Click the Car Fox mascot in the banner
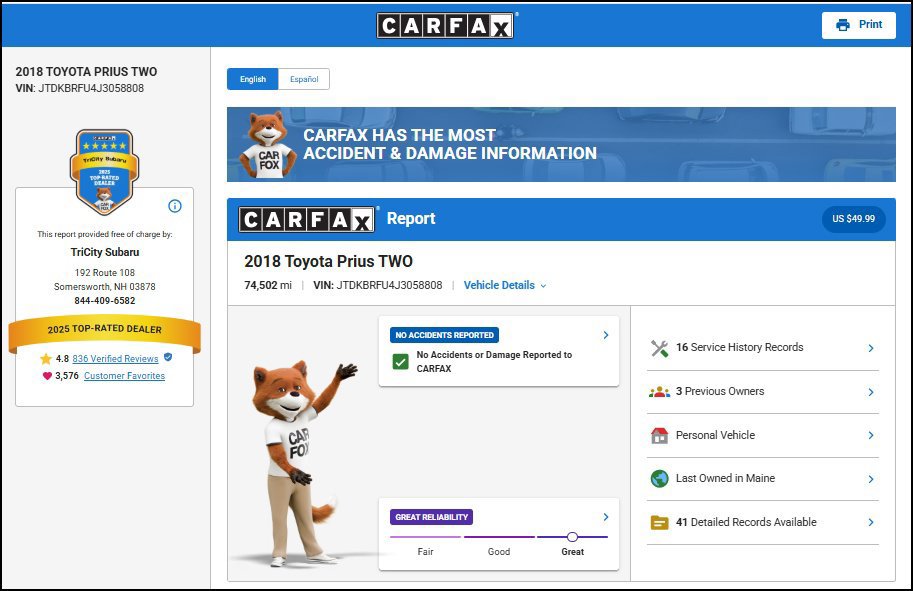Viewport: 913px width, 591px height. click(268, 144)
